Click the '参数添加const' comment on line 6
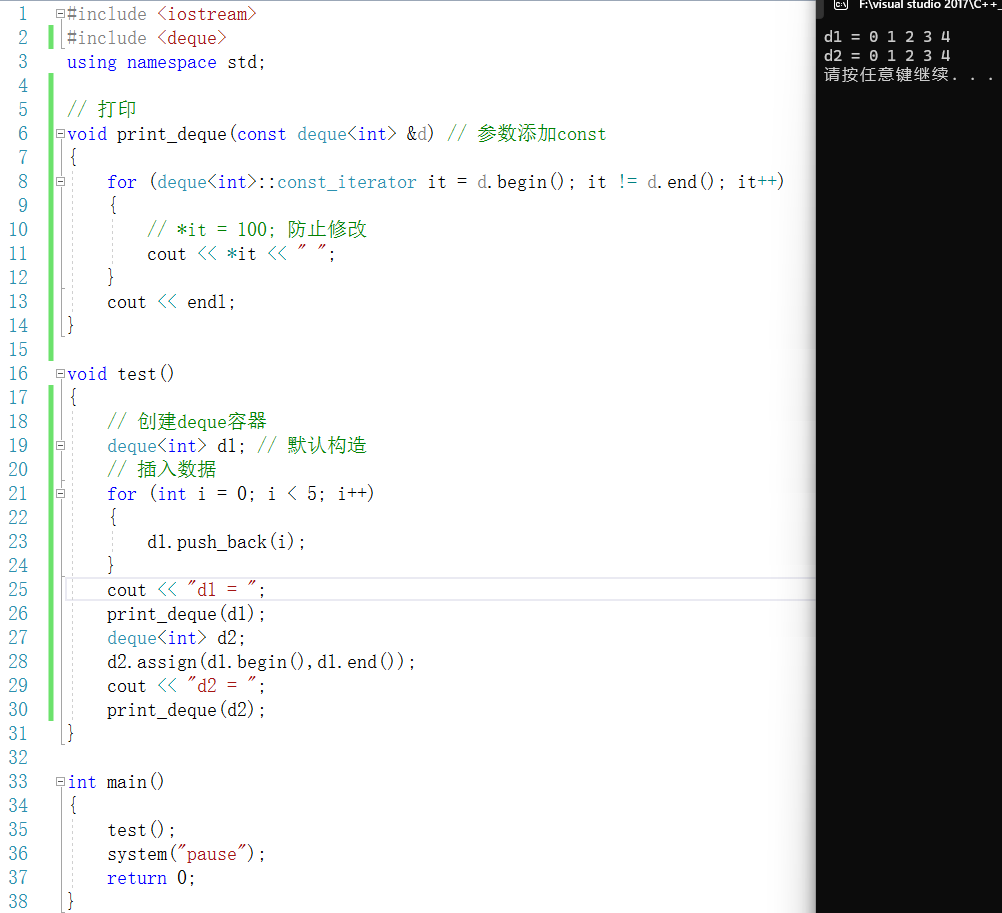 [x=541, y=134]
